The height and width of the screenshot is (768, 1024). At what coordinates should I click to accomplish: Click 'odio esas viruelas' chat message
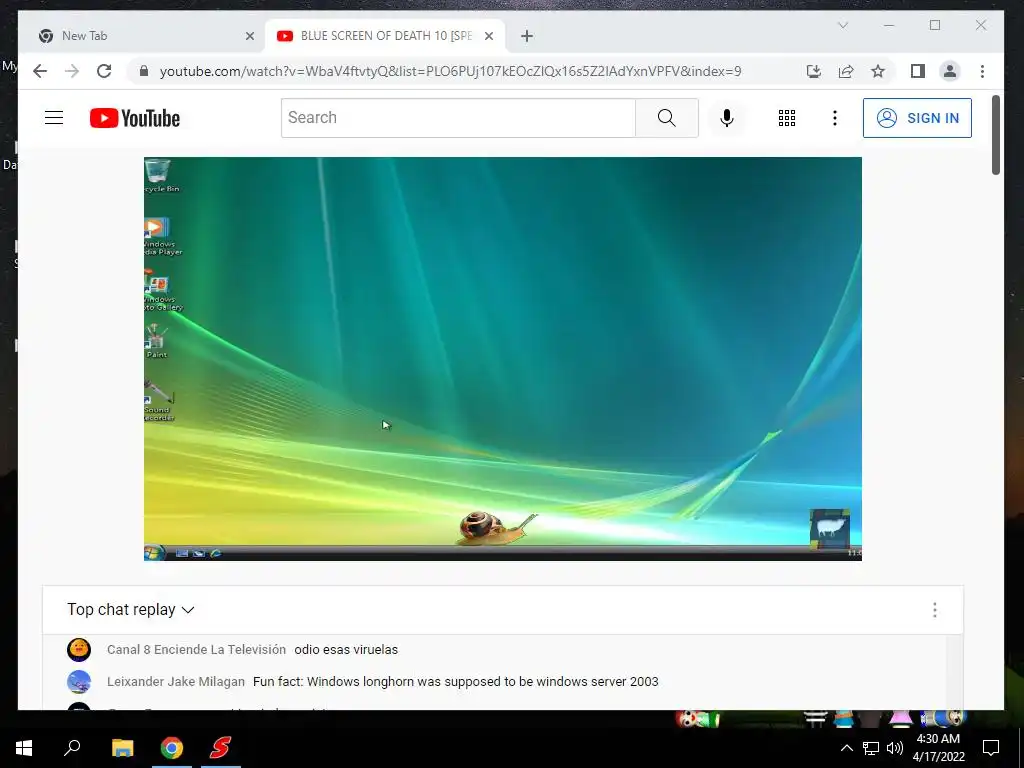[x=346, y=650]
